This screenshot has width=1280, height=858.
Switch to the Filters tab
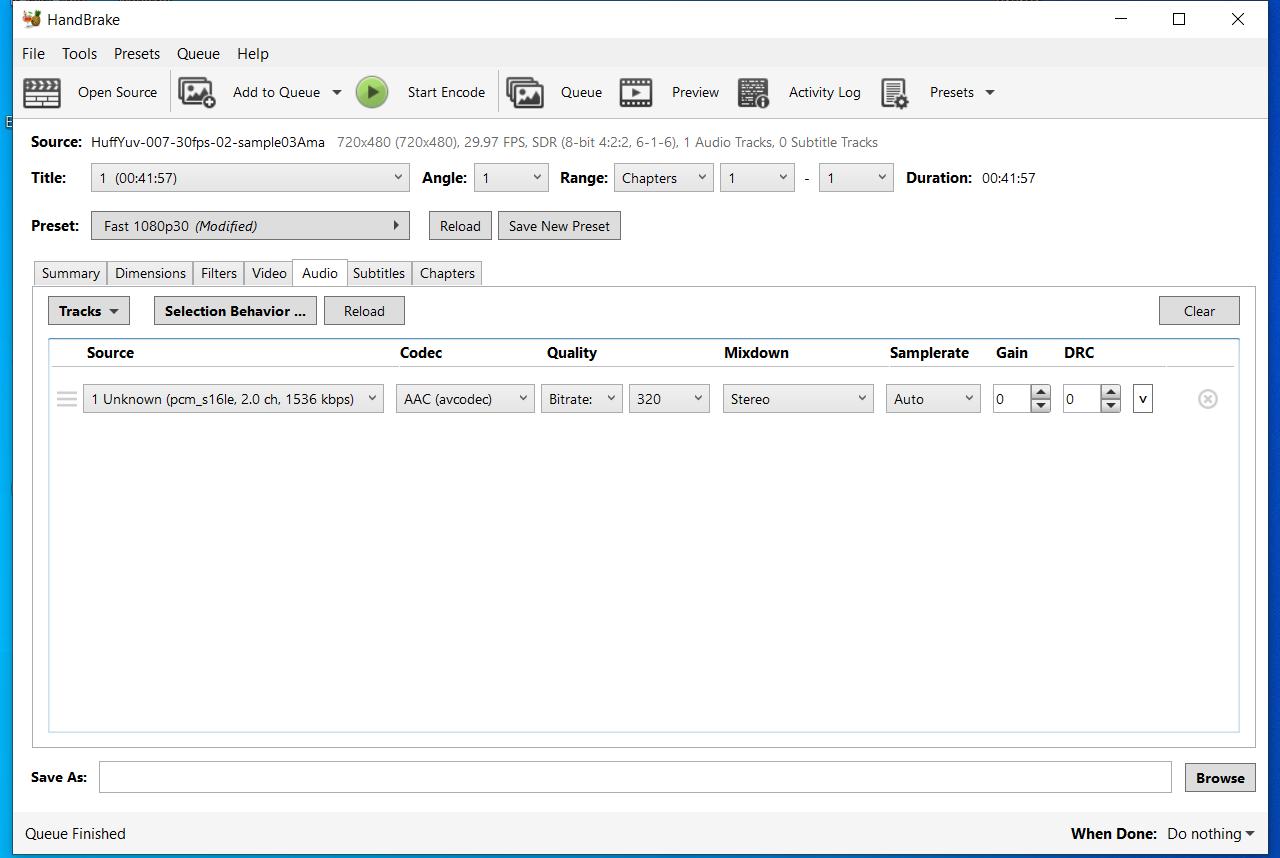click(219, 273)
